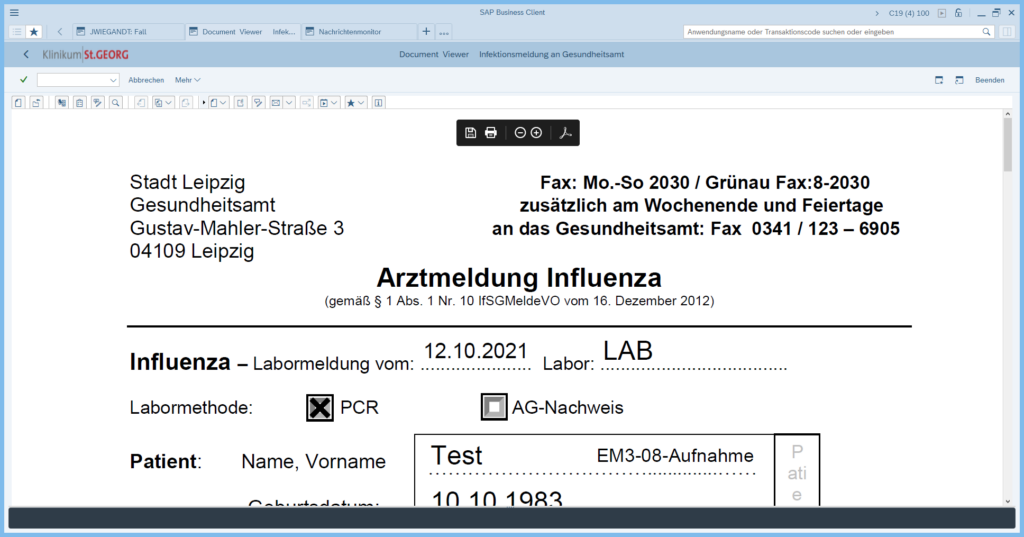Image resolution: width=1024 pixels, height=537 pixels.
Task: Click the magnifier search icon in document toolbar
Action: pyautogui.click(x=116, y=102)
